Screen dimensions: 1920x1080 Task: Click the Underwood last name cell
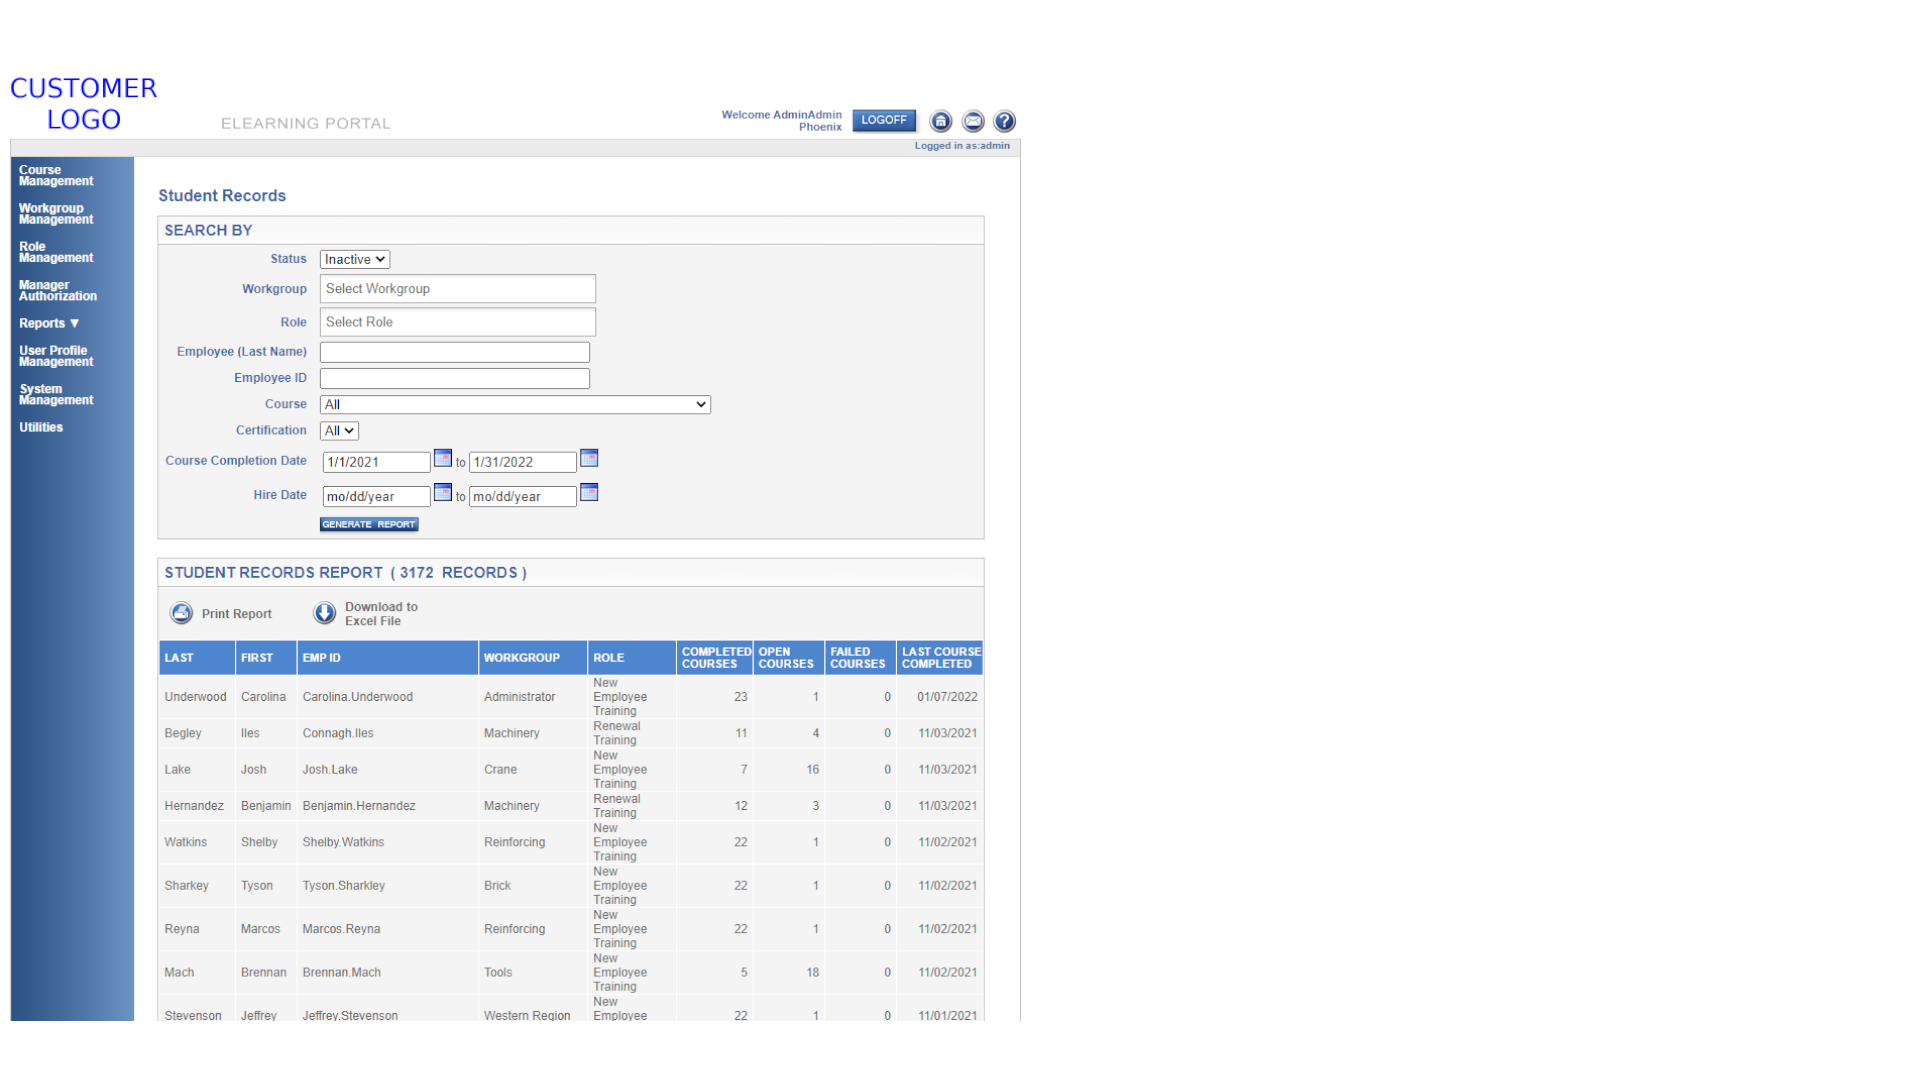tap(196, 697)
